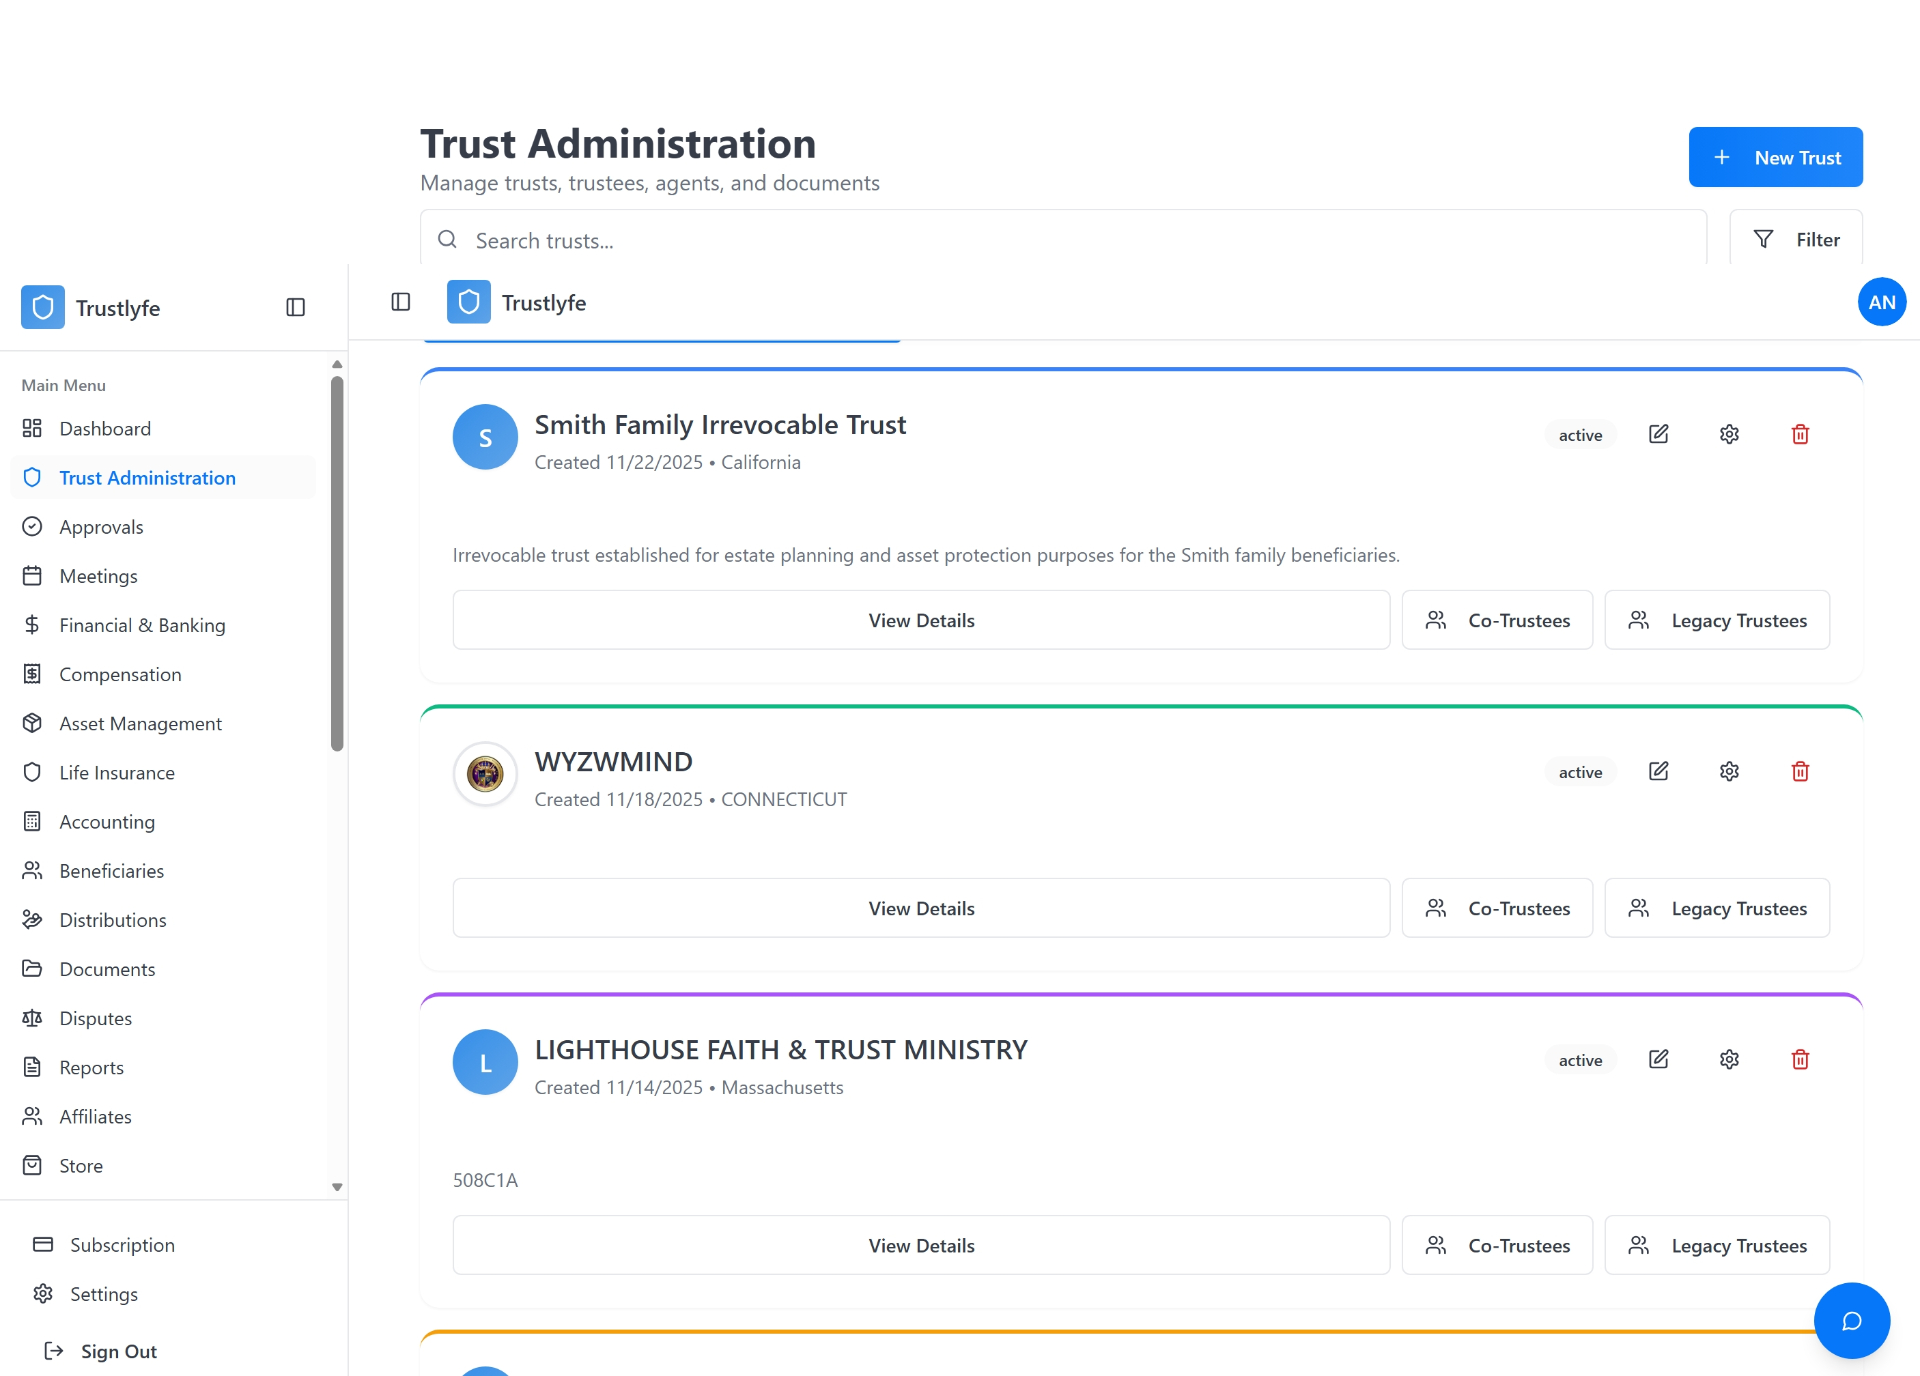Delete the WYZWMIND trust
The image size is (1920, 1376).
pos(1800,771)
